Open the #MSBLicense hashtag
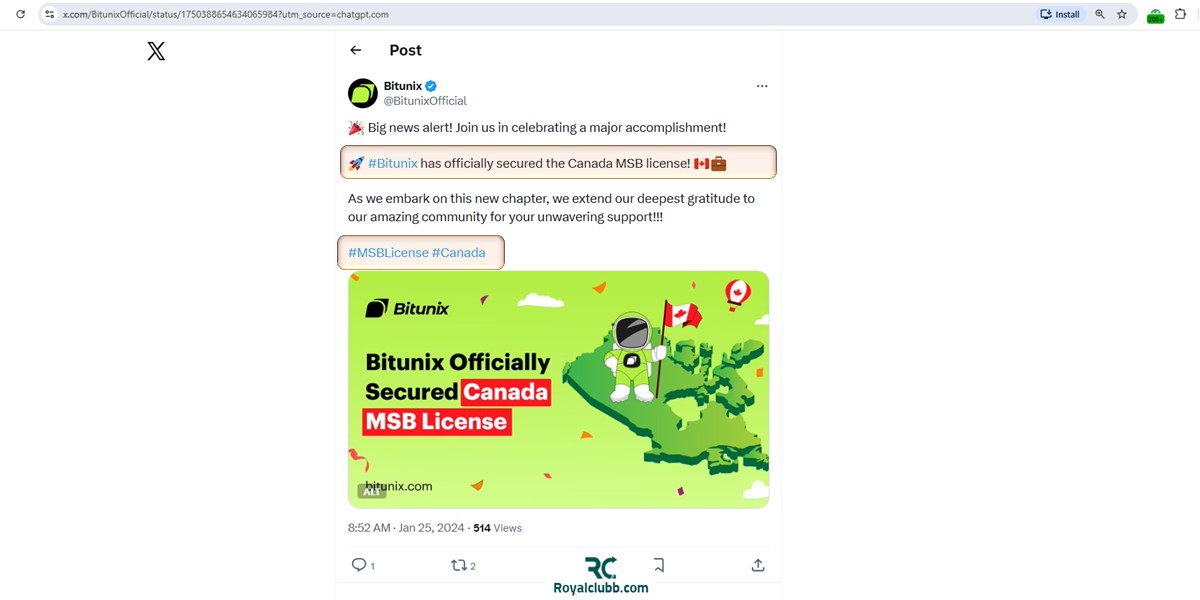 pos(388,253)
